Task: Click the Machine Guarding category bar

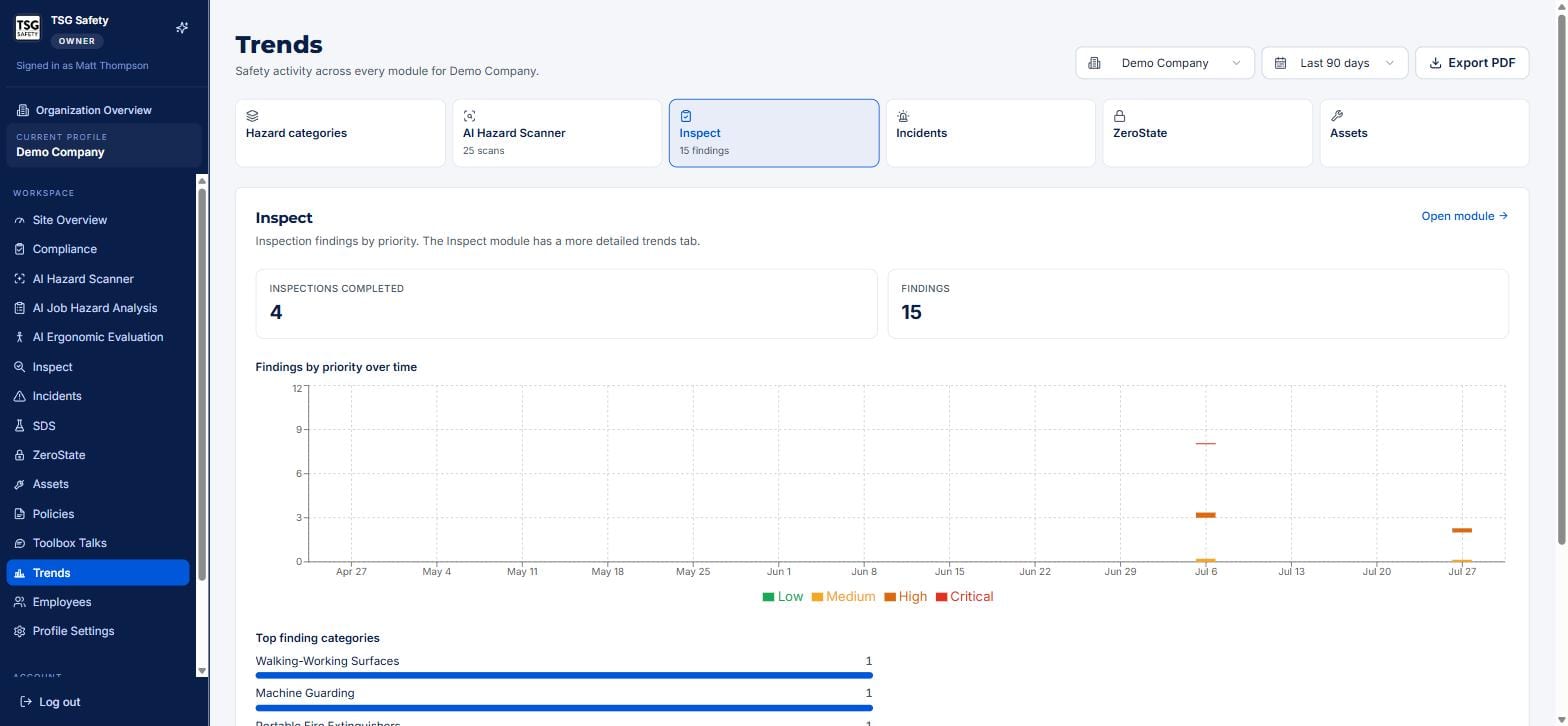Action: [564, 708]
